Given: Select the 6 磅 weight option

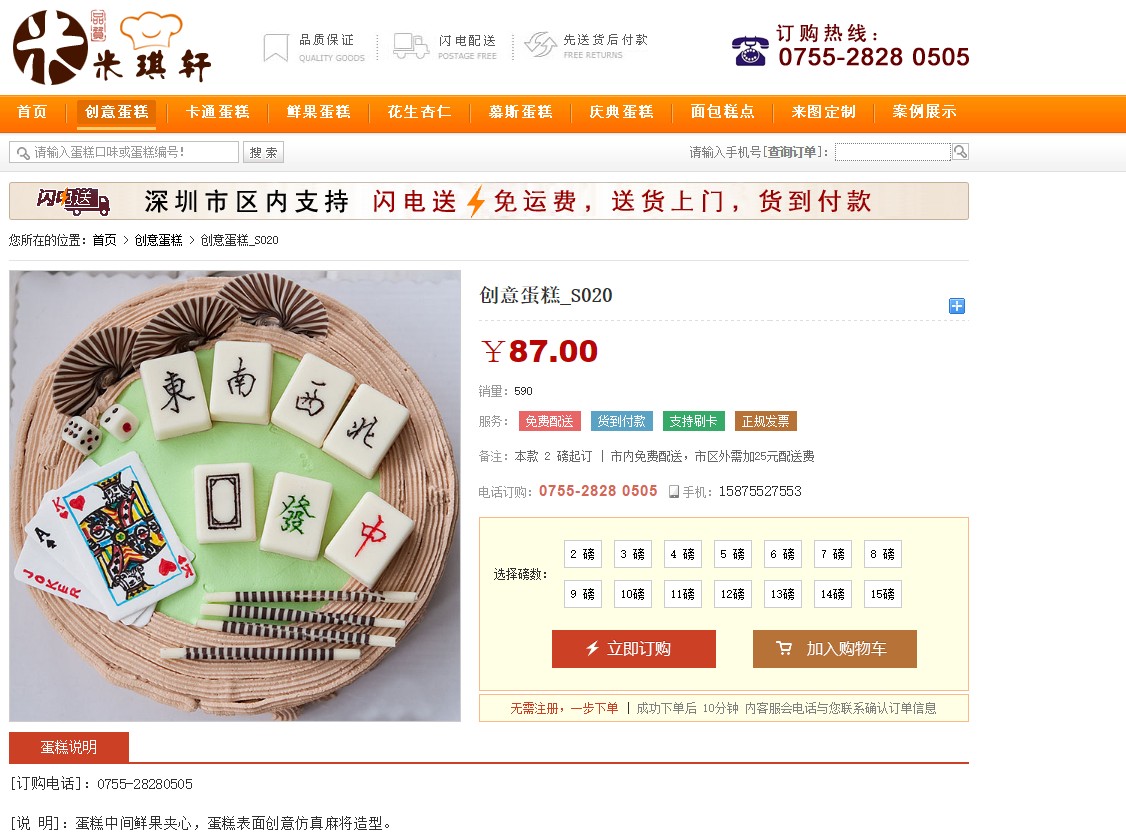Looking at the screenshot, I should (782, 554).
